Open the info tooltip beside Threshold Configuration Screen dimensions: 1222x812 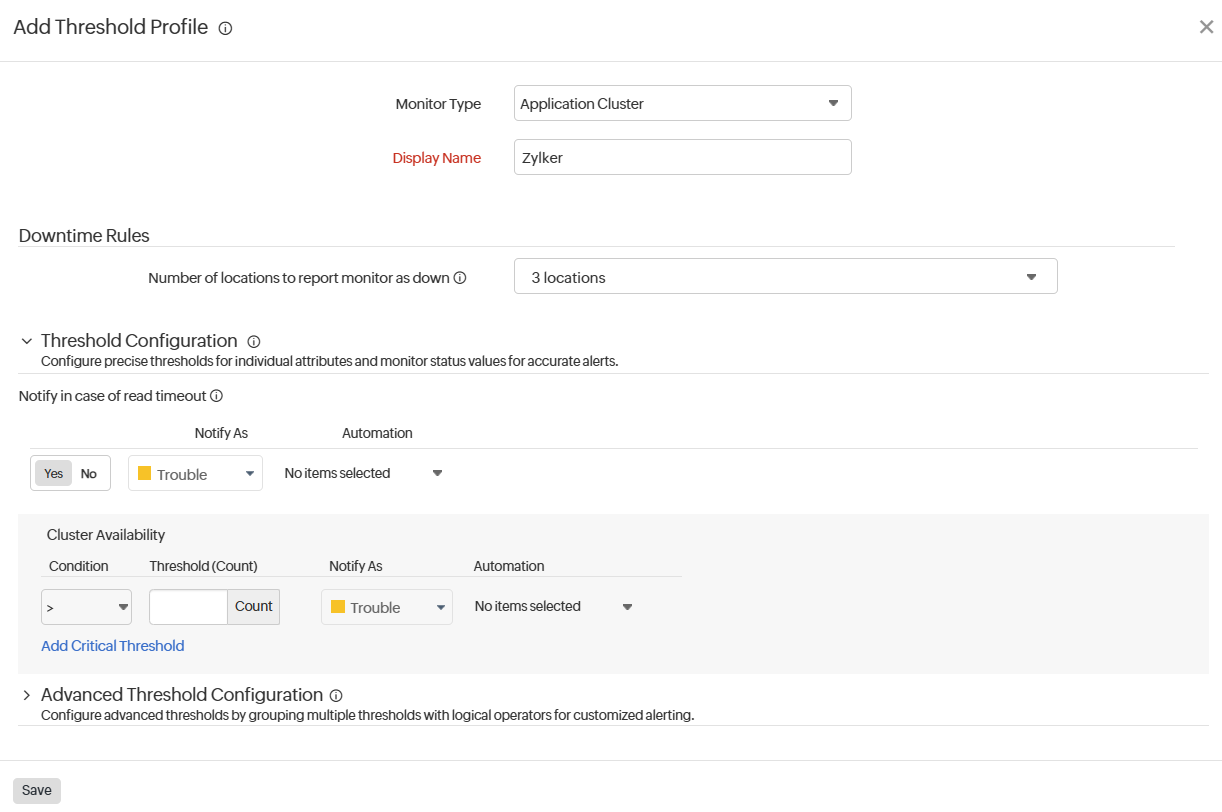254,341
